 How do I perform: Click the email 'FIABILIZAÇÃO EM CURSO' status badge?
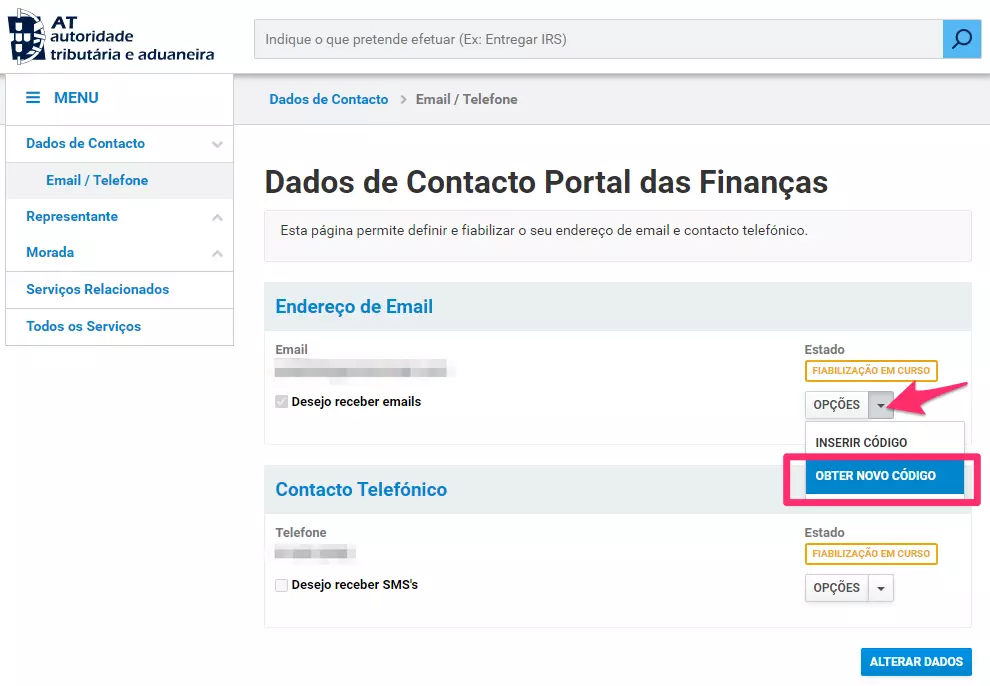[x=871, y=370]
